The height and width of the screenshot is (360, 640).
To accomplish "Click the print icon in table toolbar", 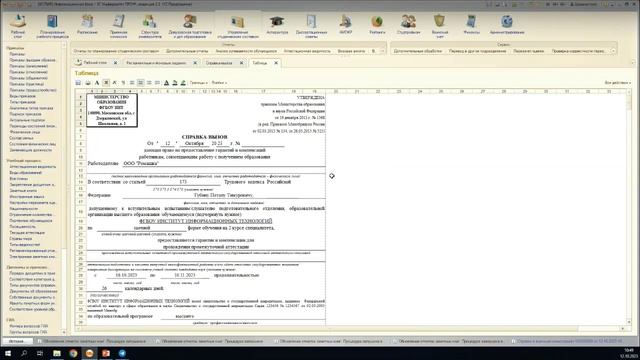I will click(x=88, y=82).
